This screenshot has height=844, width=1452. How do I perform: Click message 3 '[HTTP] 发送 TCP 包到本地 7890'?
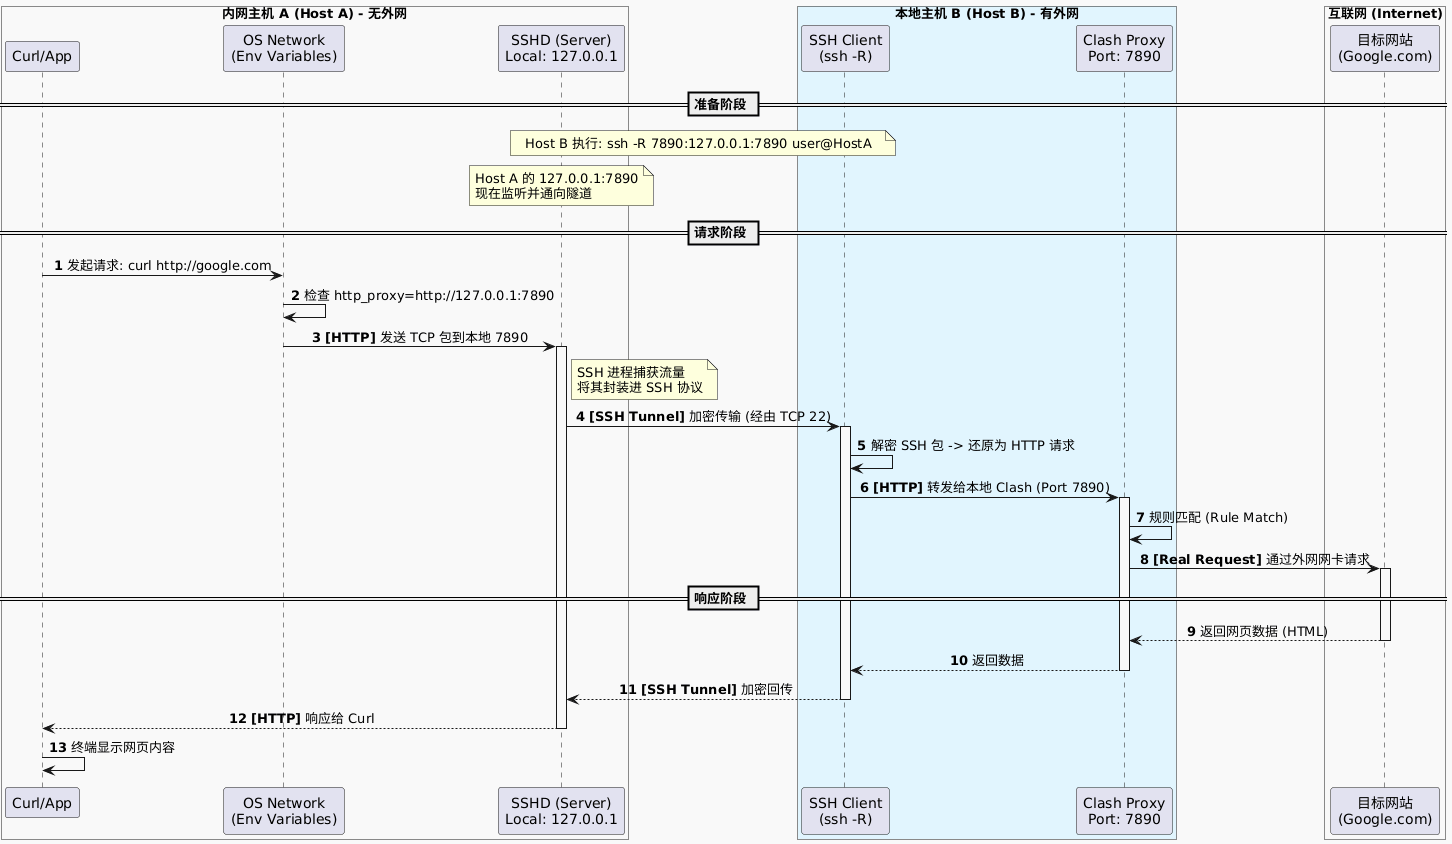click(419, 338)
